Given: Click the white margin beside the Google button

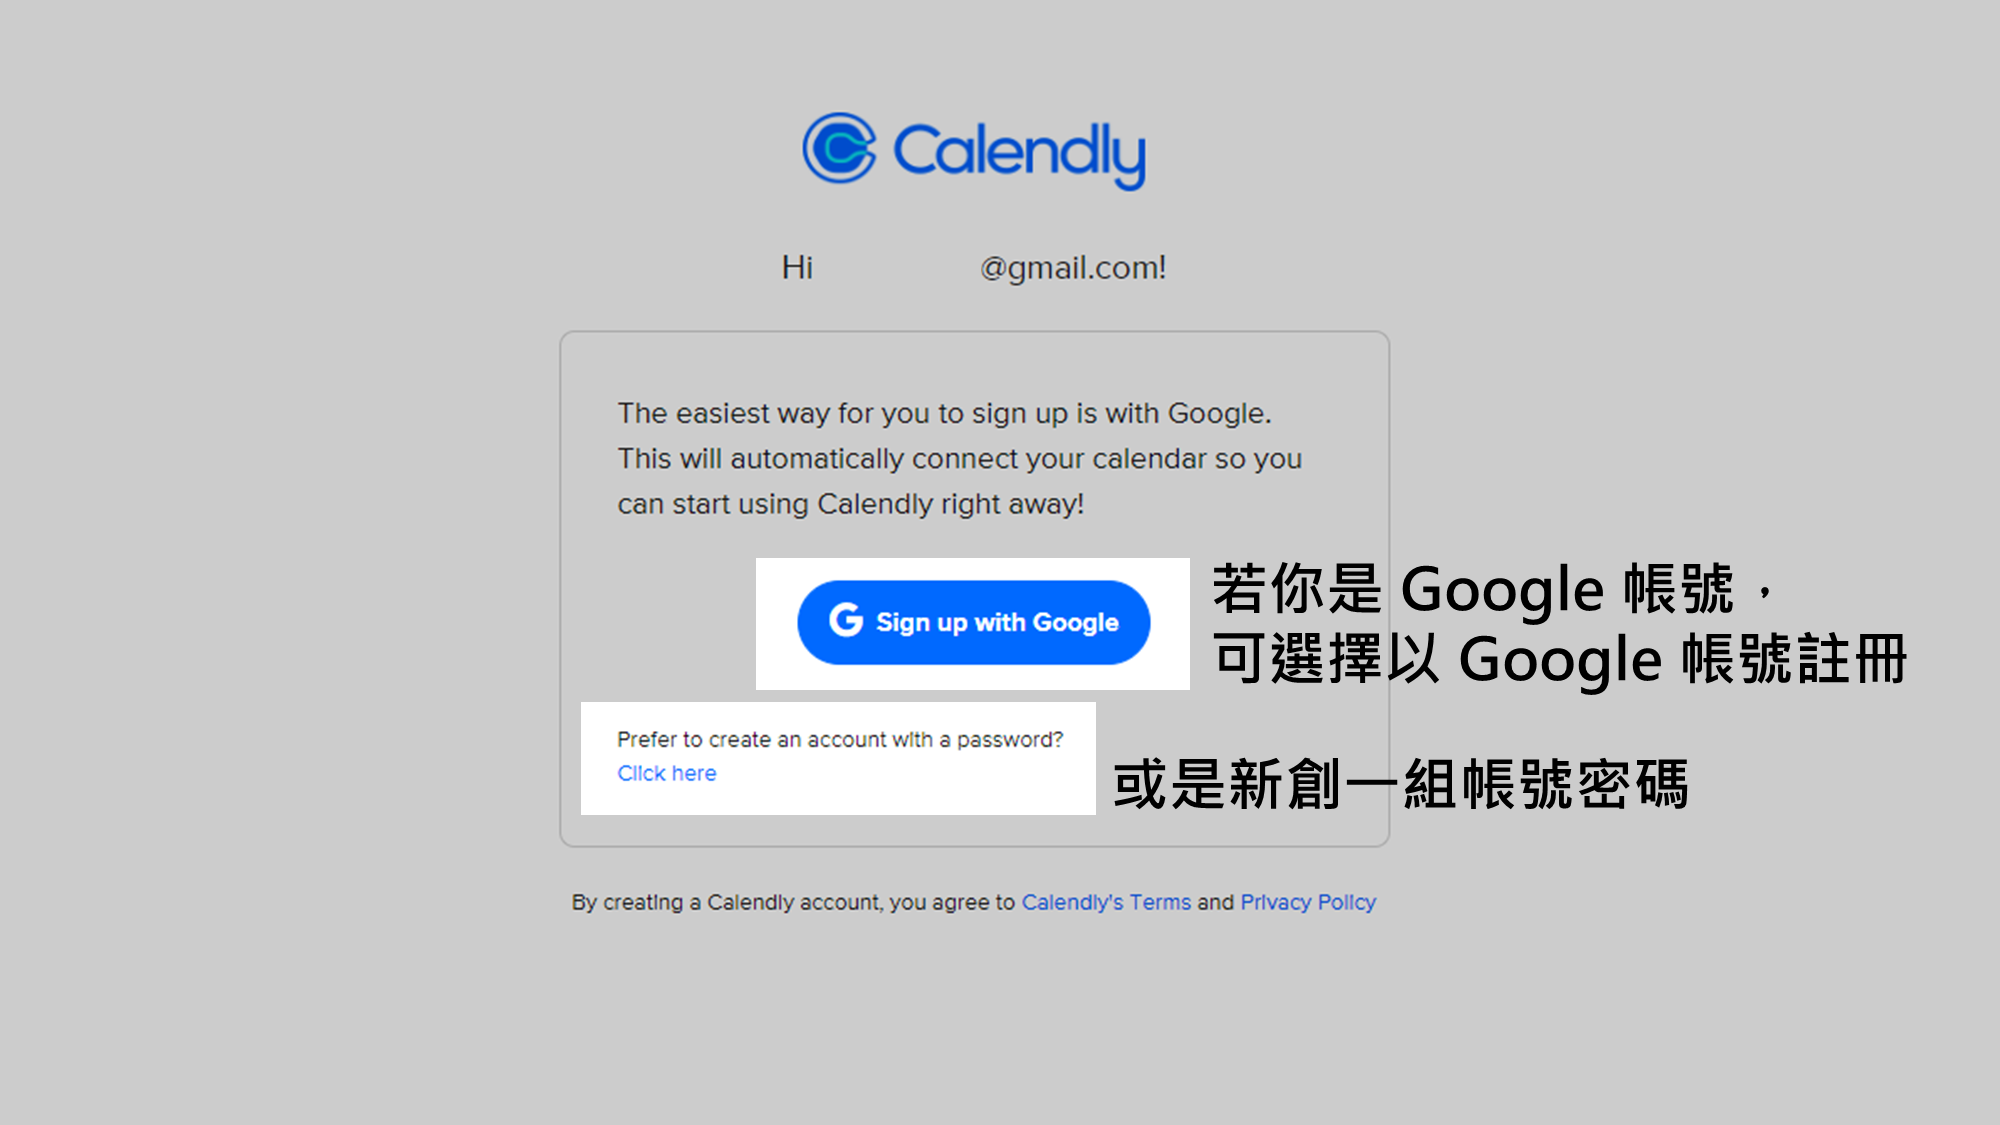Looking at the screenshot, I should pos(776,623).
